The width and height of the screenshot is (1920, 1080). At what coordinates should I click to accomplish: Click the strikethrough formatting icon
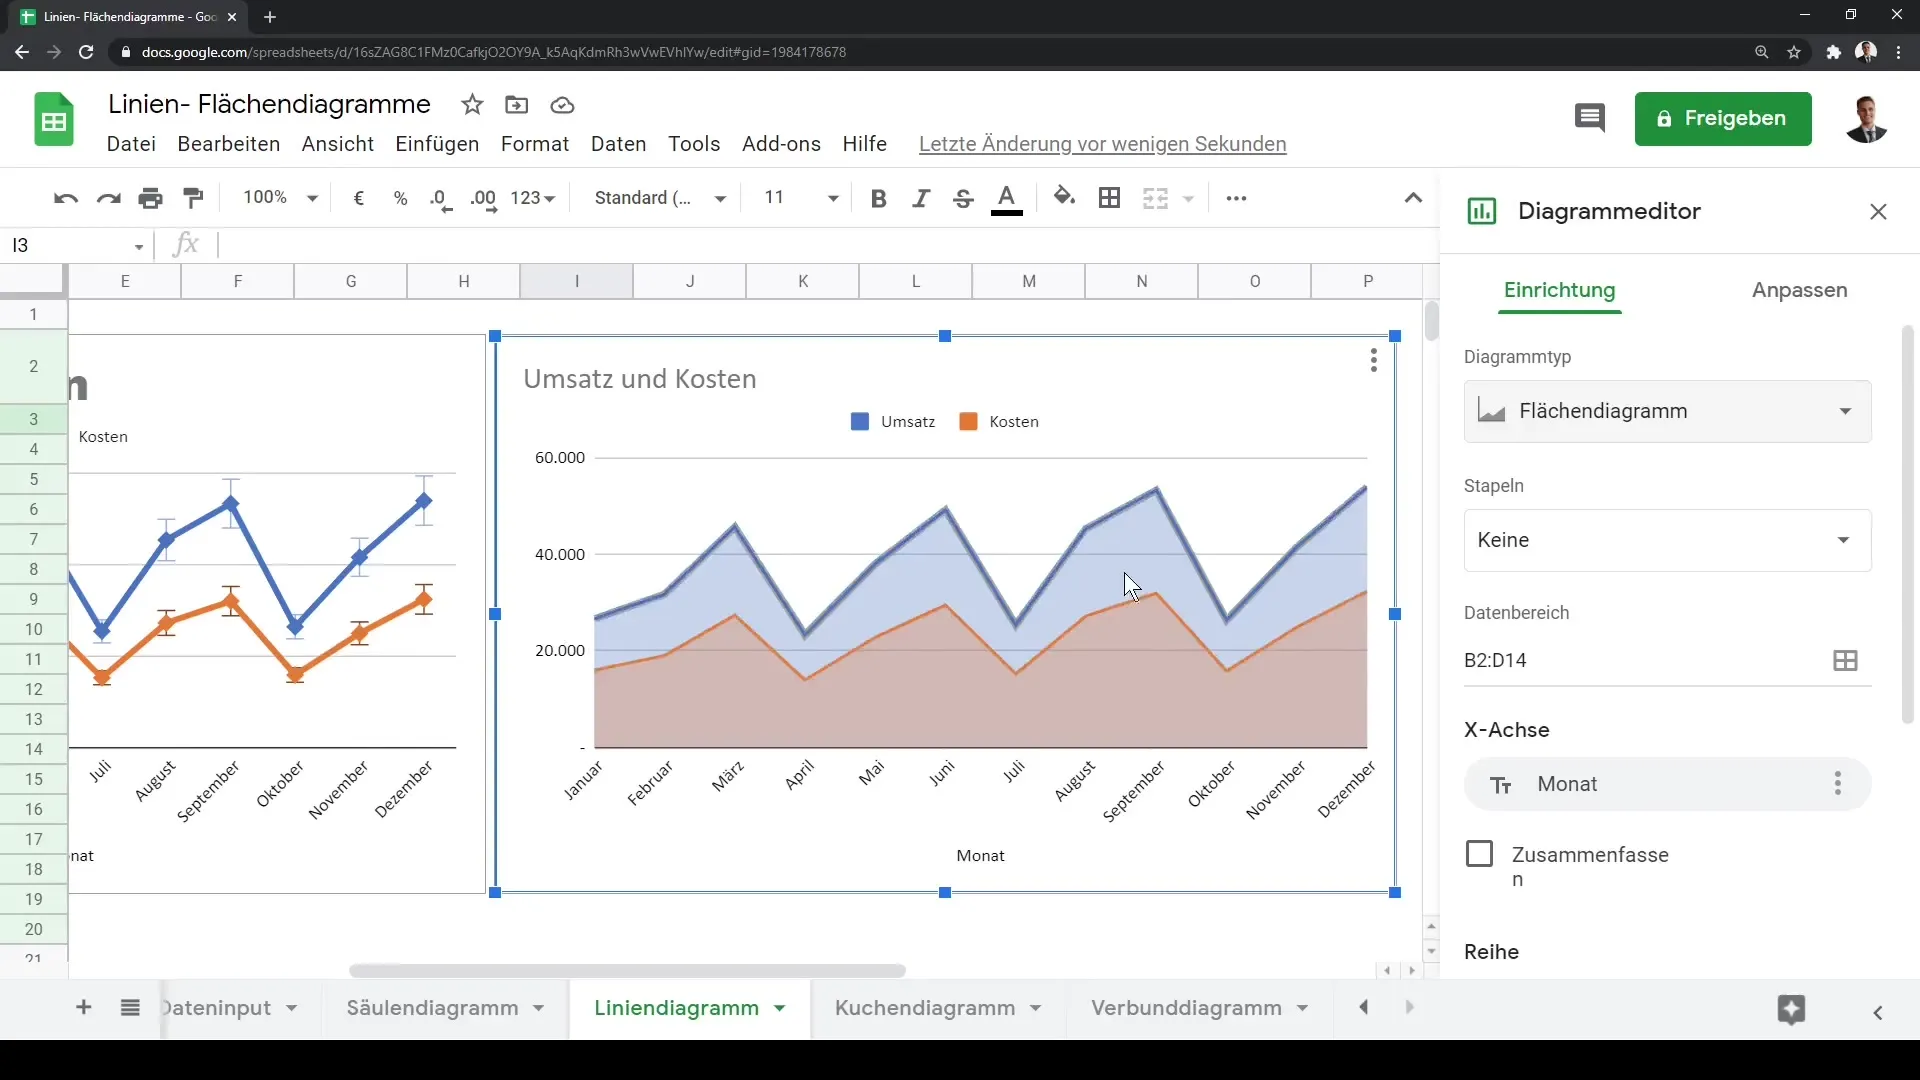[964, 198]
